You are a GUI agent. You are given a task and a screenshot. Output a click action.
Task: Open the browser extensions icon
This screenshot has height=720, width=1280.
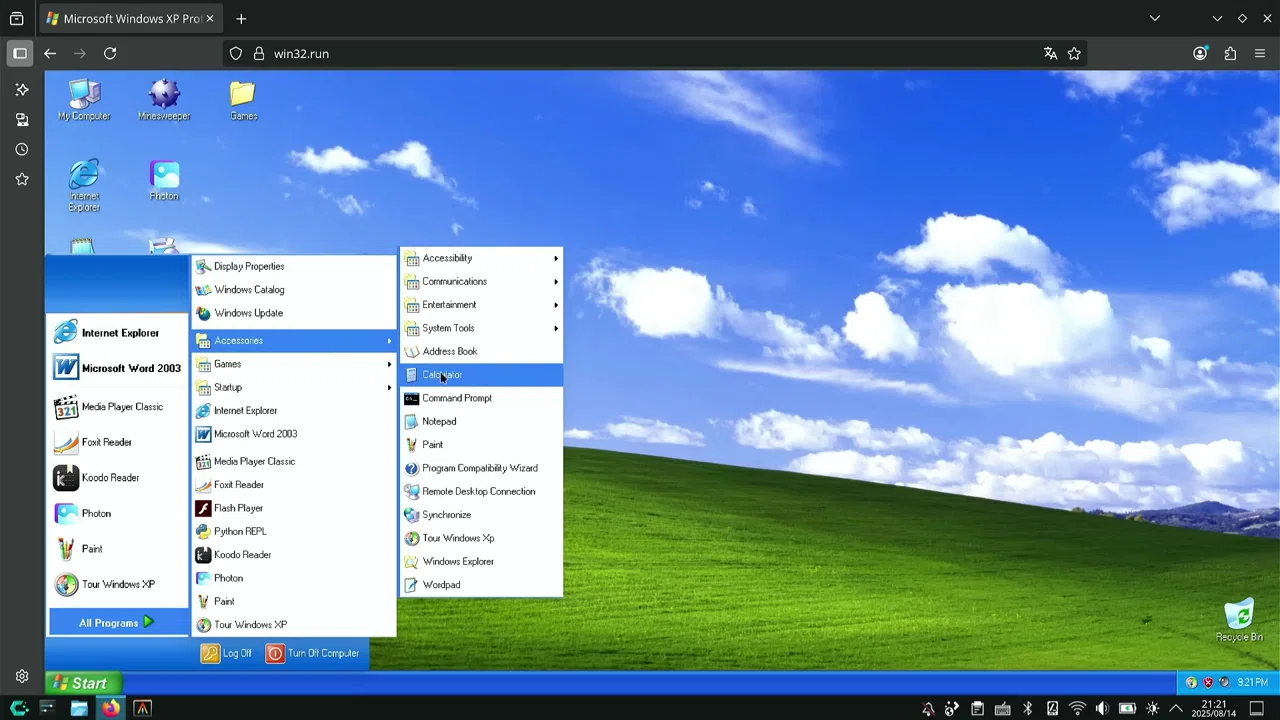pyautogui.click(x=1230, y=54)
